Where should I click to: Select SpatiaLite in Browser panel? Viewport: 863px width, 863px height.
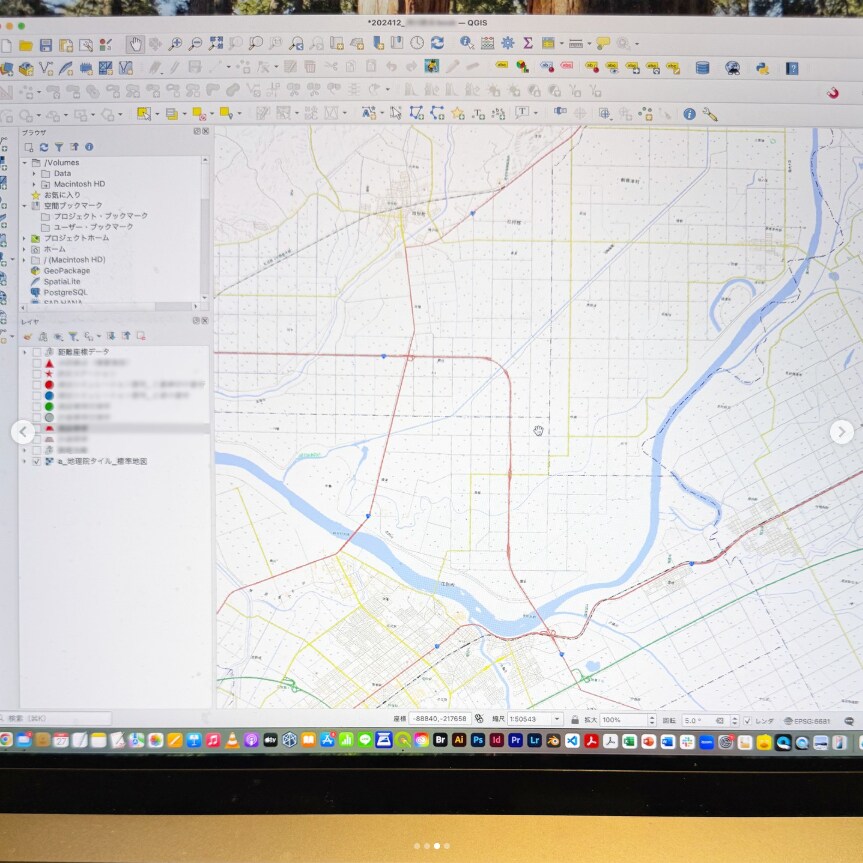[62, 282]
